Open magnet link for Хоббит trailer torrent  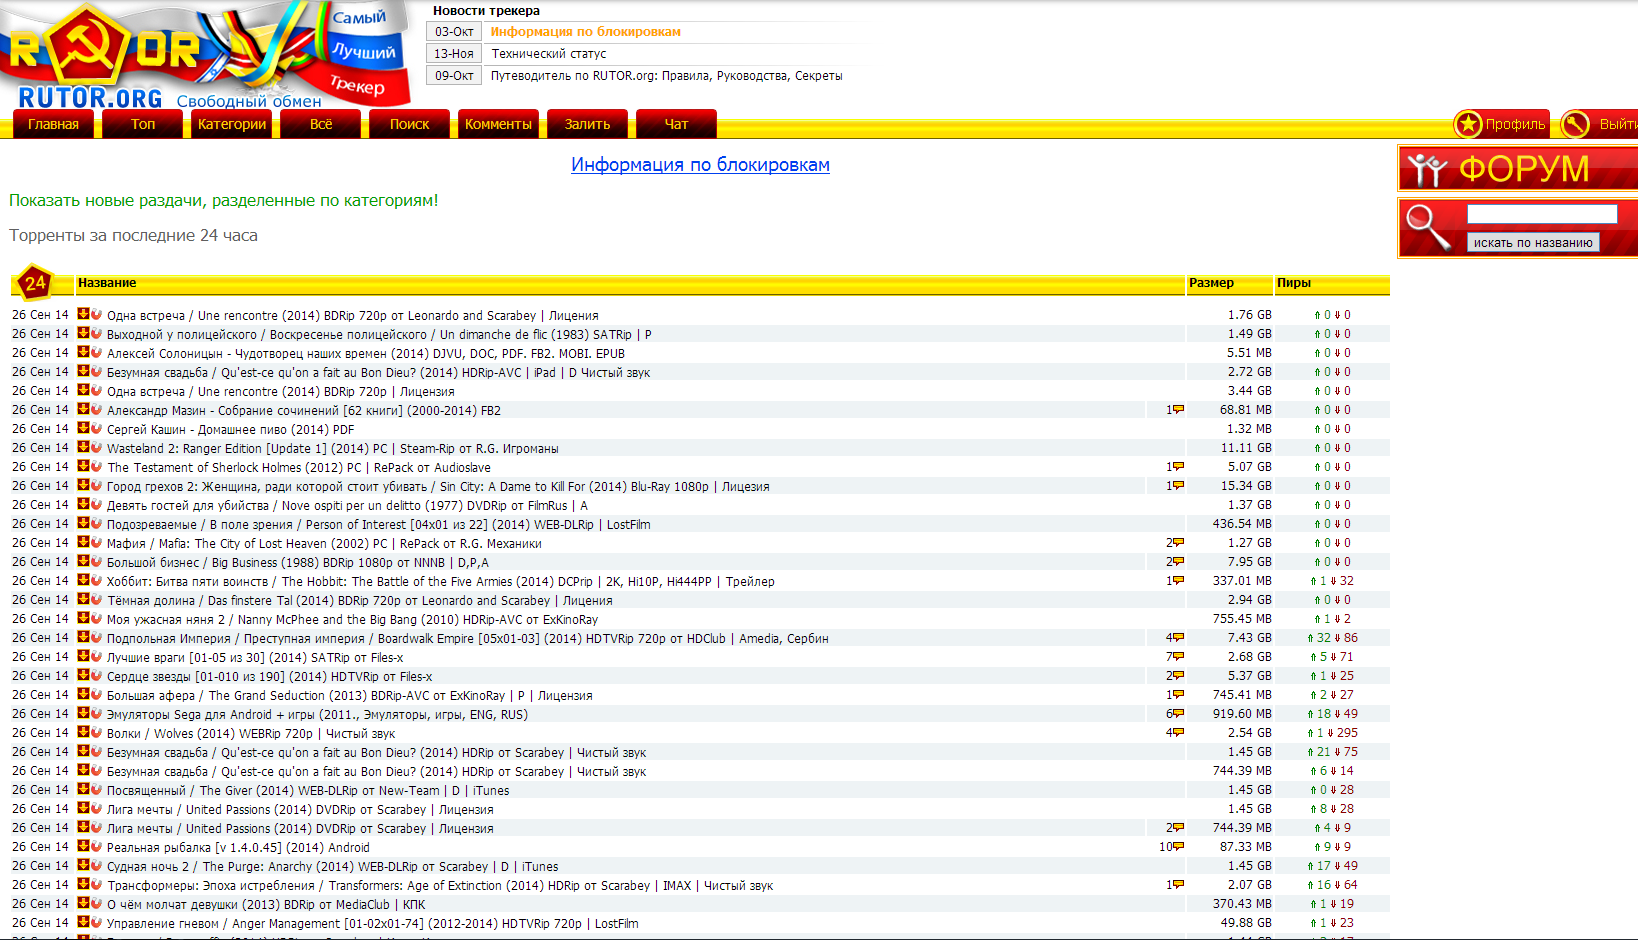[x=97, y=580]
